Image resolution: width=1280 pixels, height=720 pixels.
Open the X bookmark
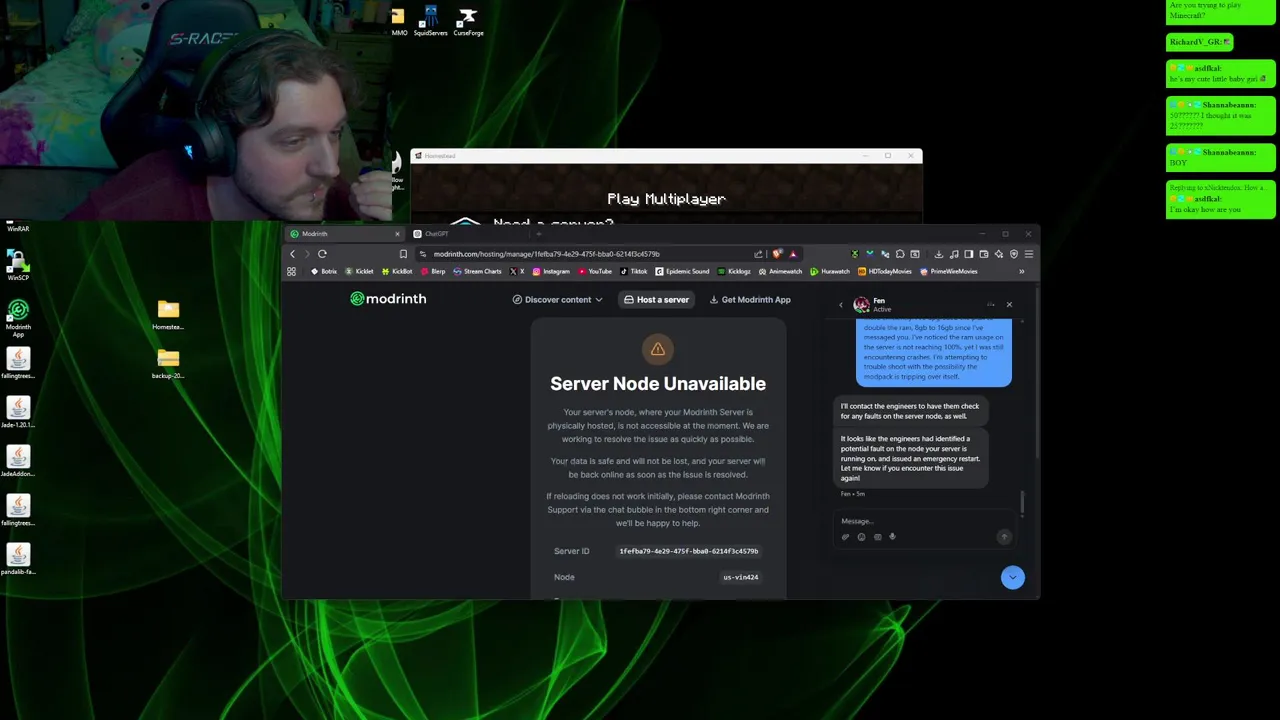point(516,271)
